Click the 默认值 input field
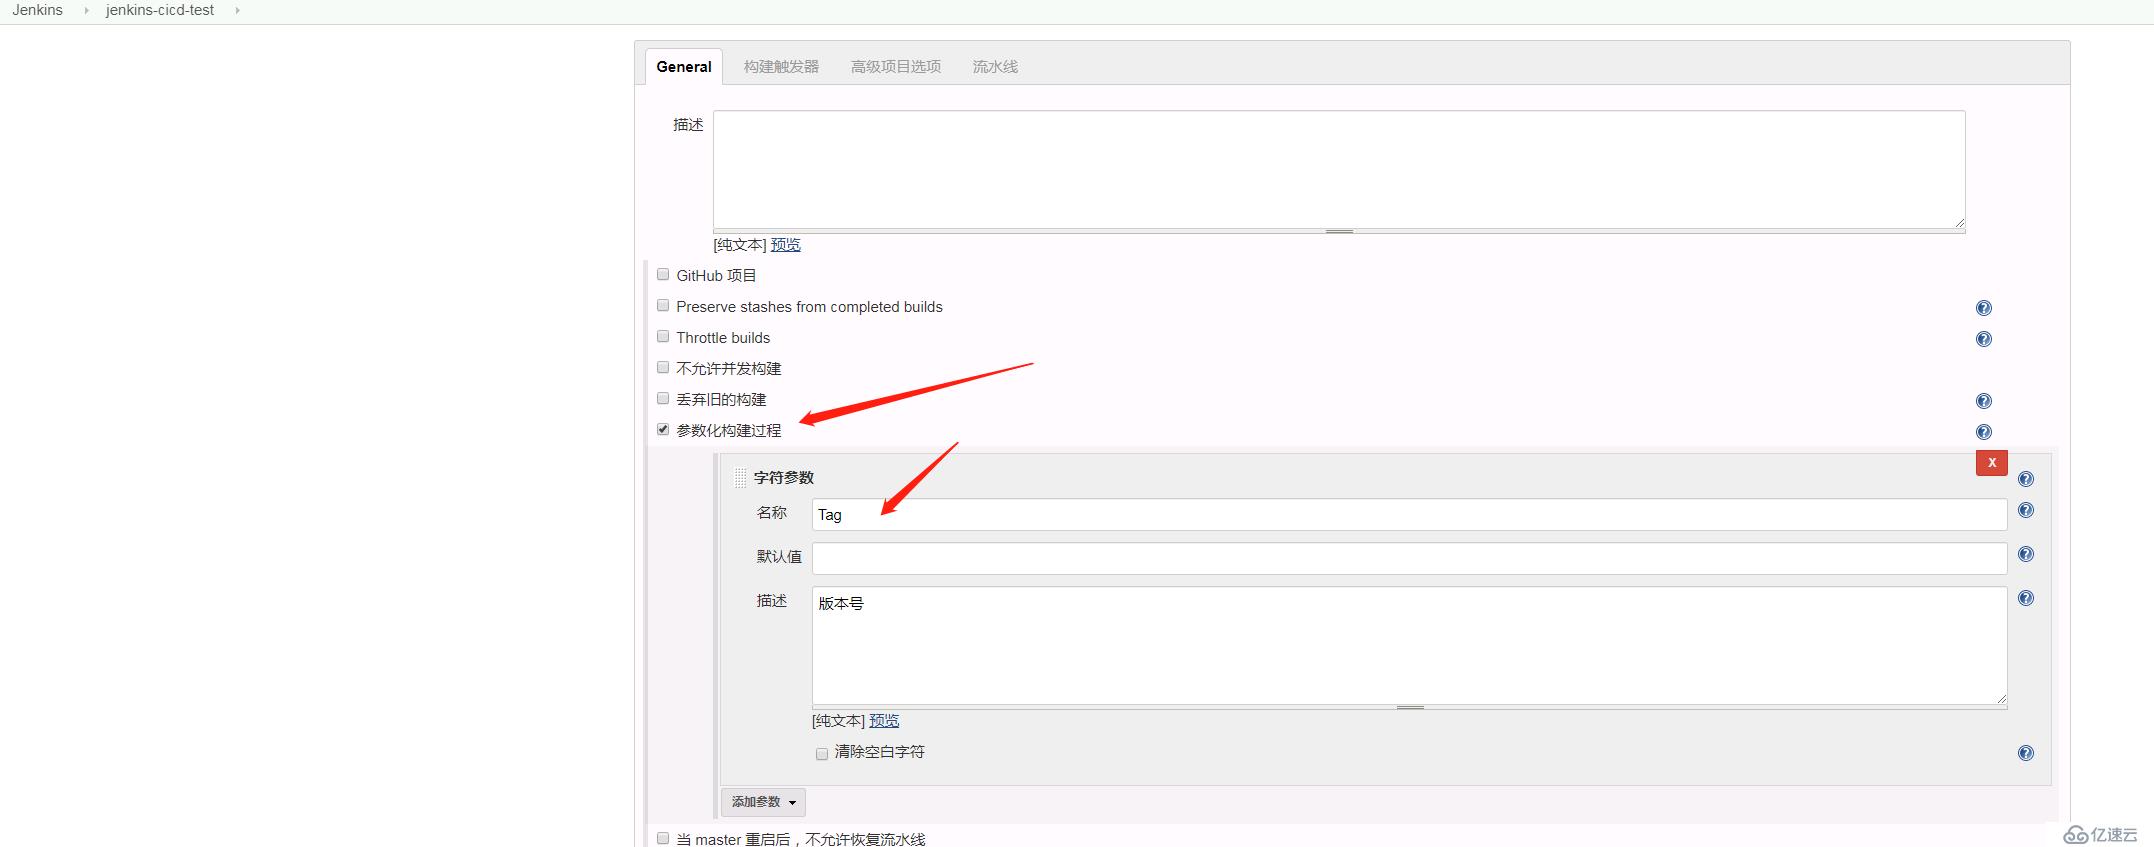Image resolution: width=2154 pixels, height=847 pixels. coord(1409,558)
